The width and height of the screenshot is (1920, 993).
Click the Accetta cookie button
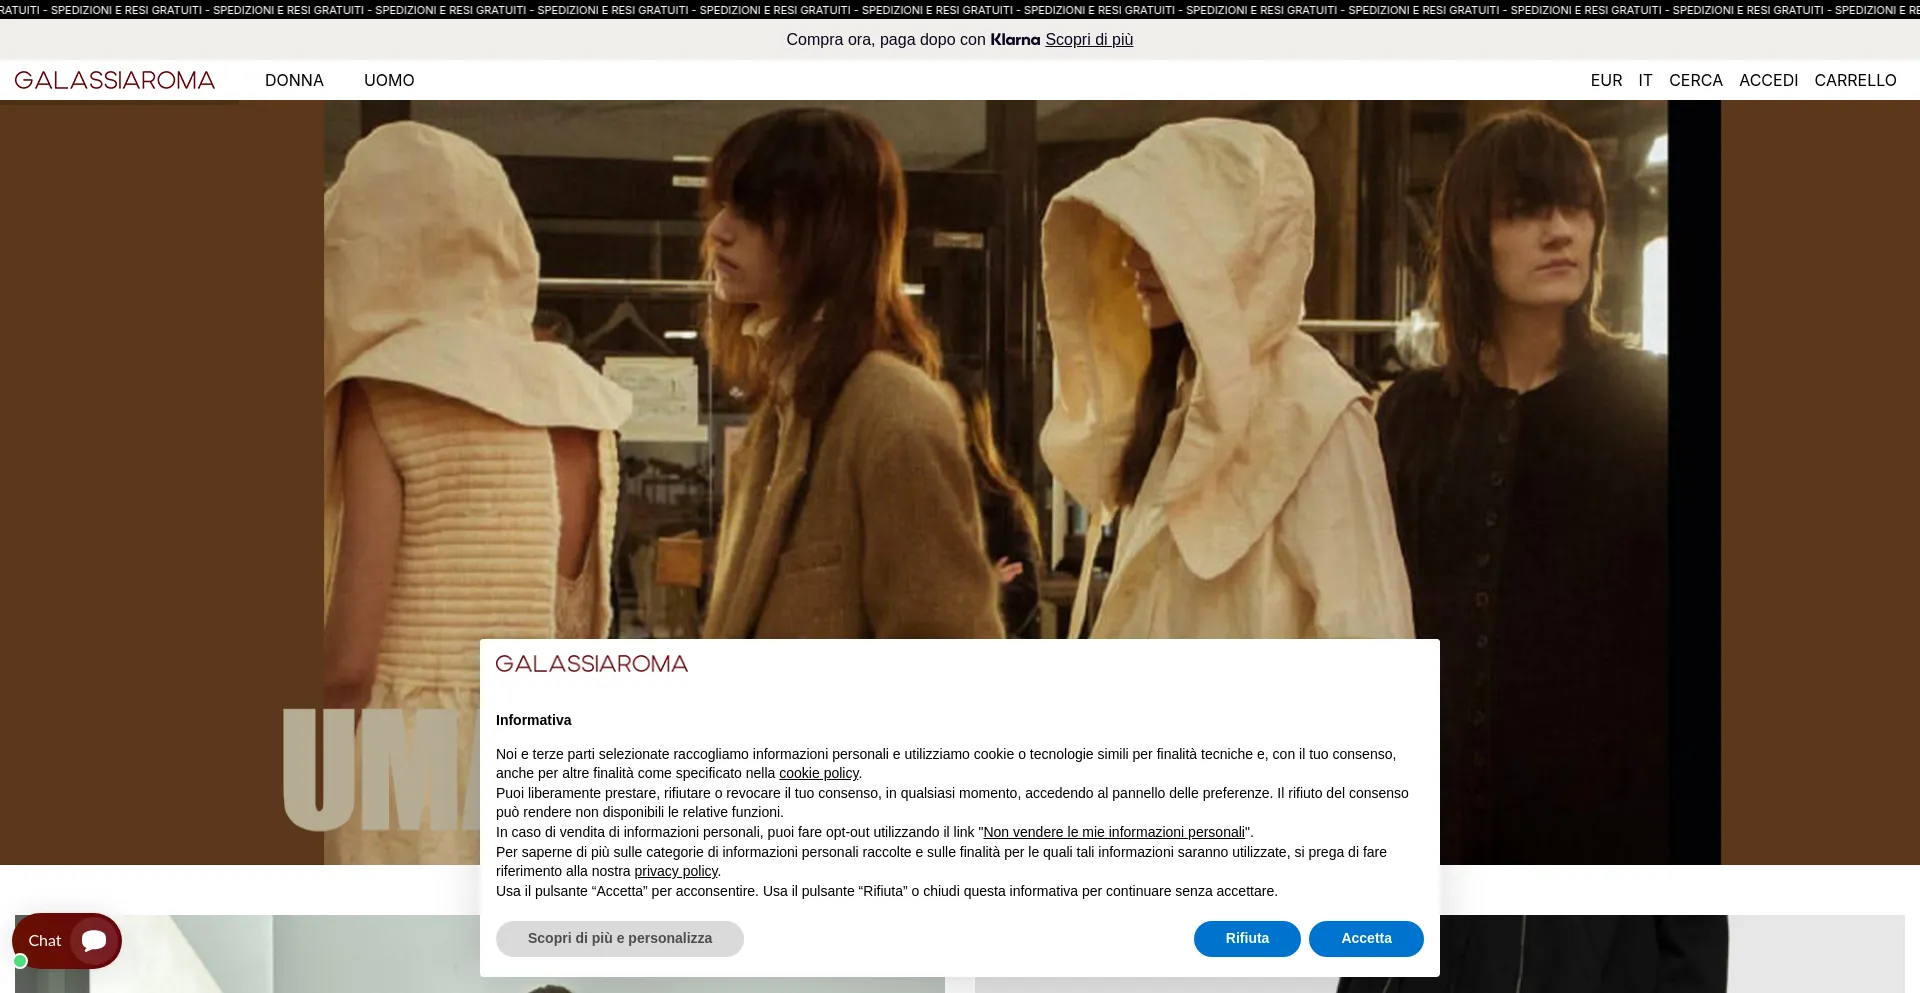1366,939
